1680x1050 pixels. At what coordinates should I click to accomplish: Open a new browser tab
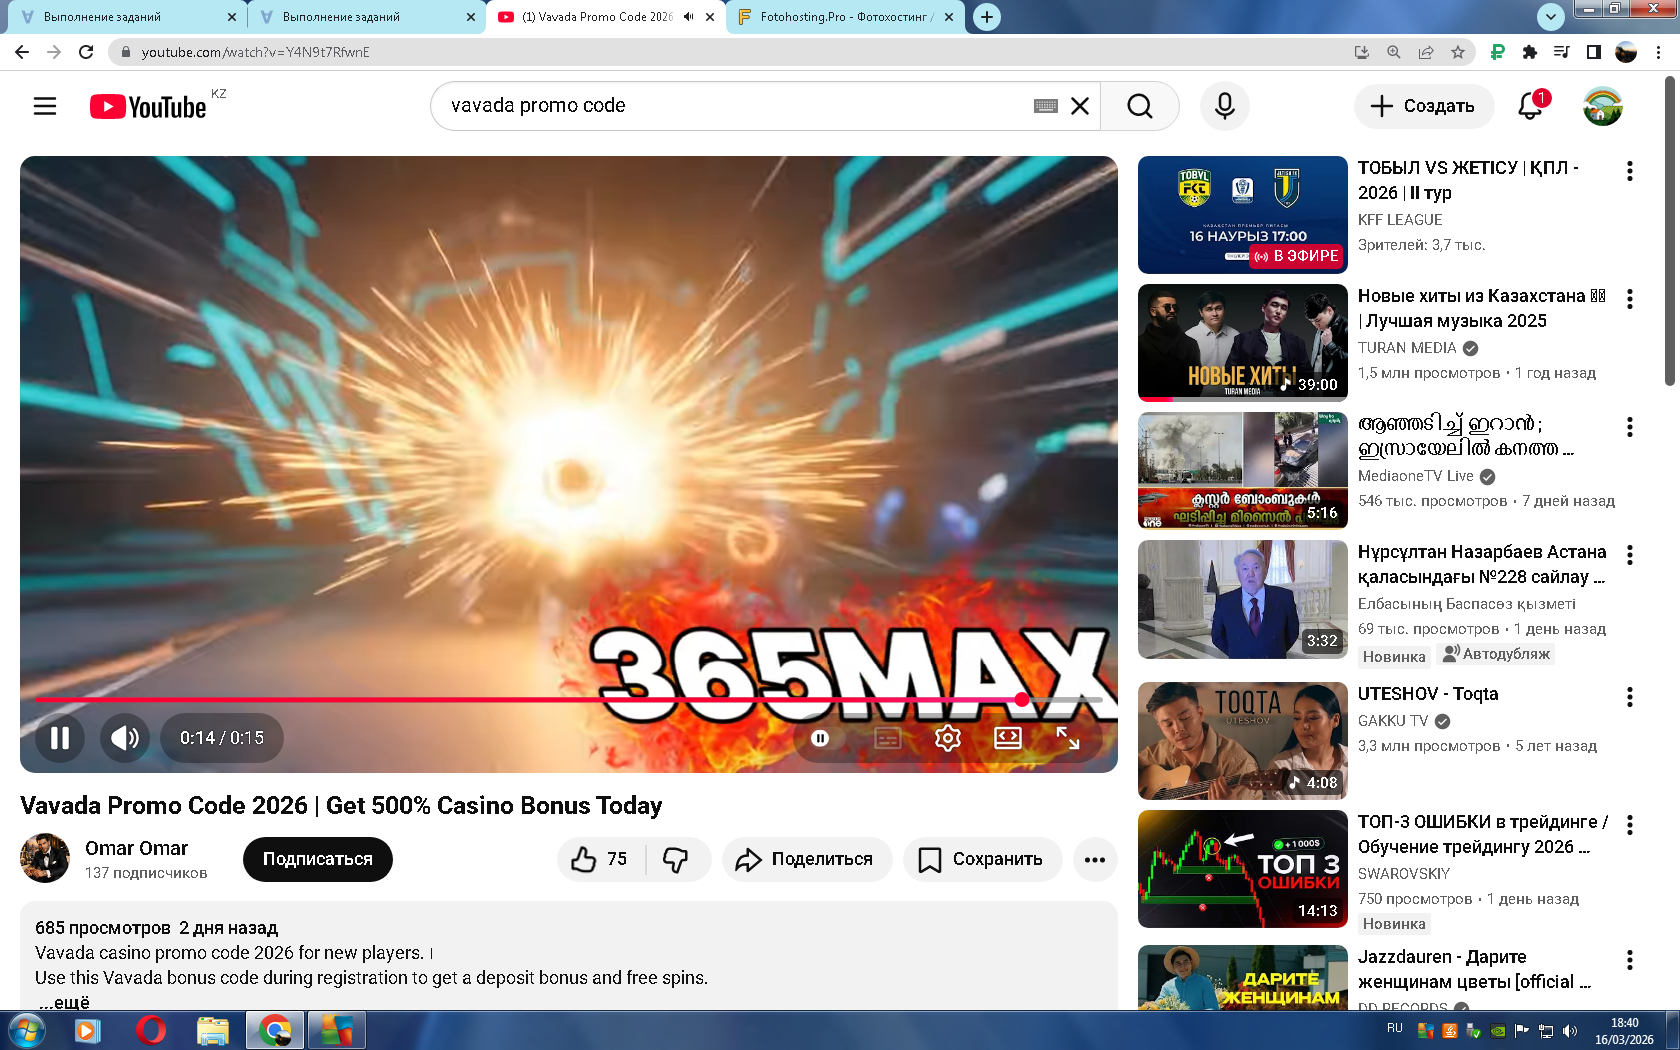coord(987,17)
